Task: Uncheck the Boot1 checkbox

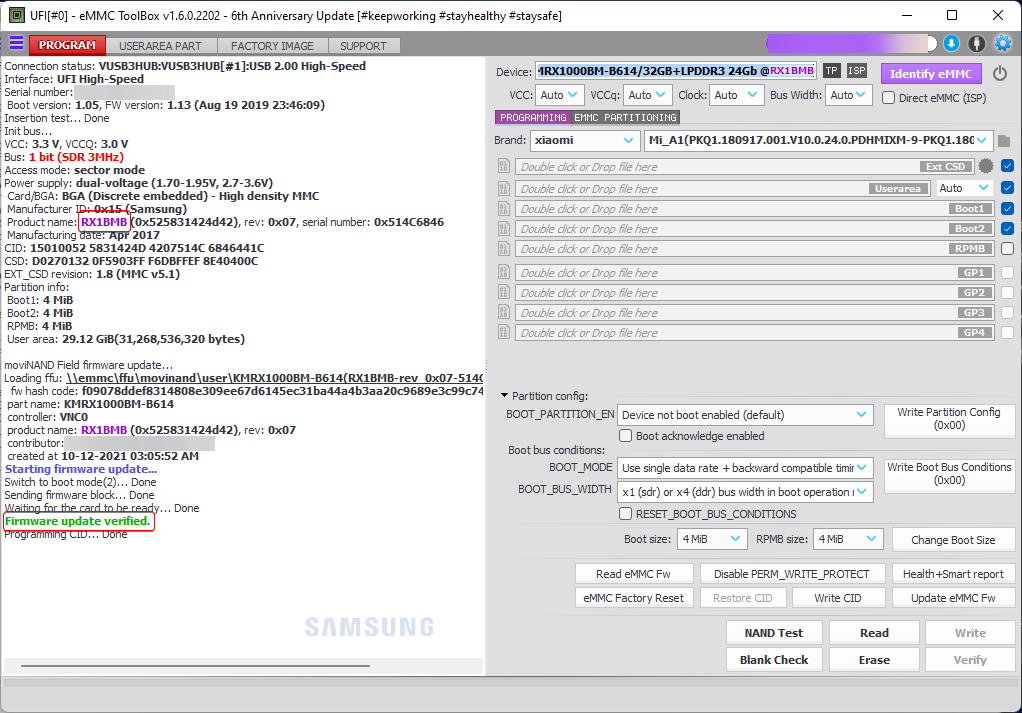Action: click(1007, 209)
